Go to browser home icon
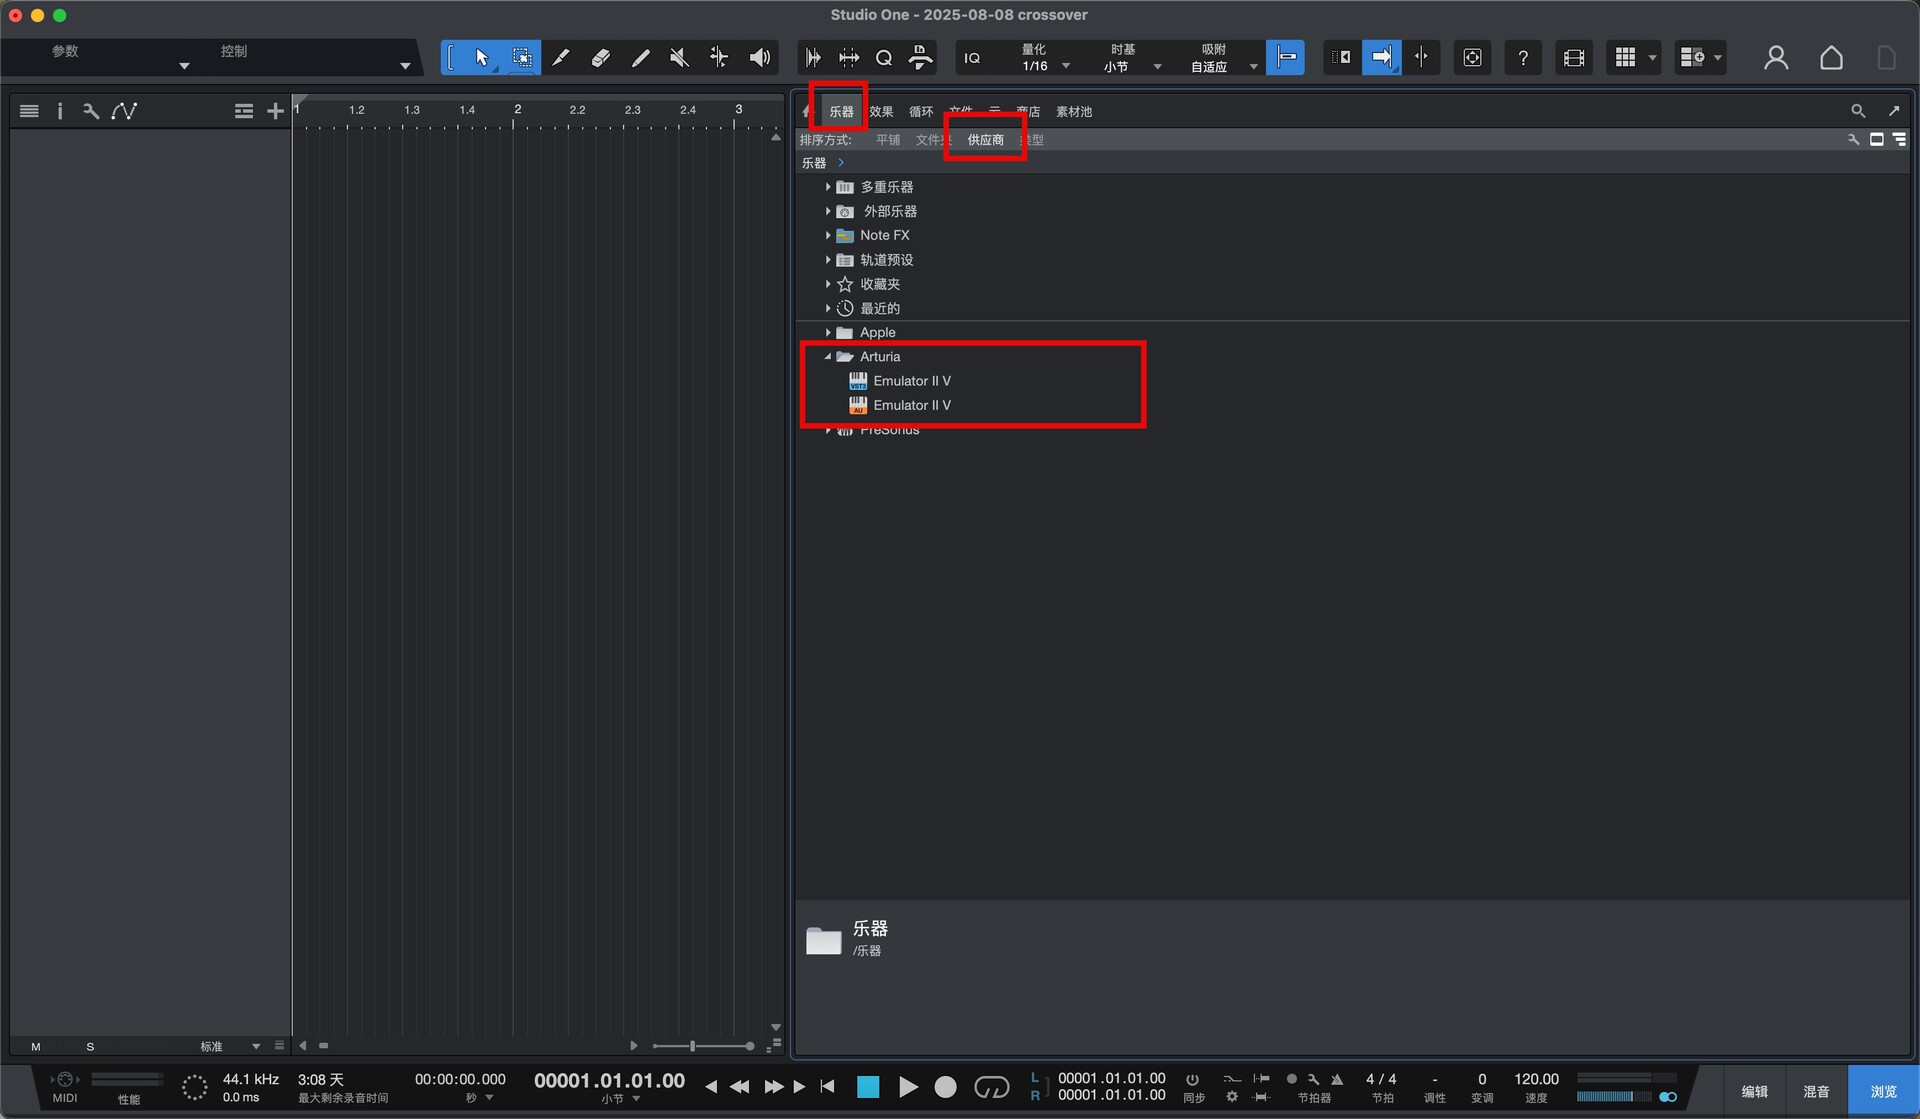1920x1119 pixels. (x=807, y=111)
